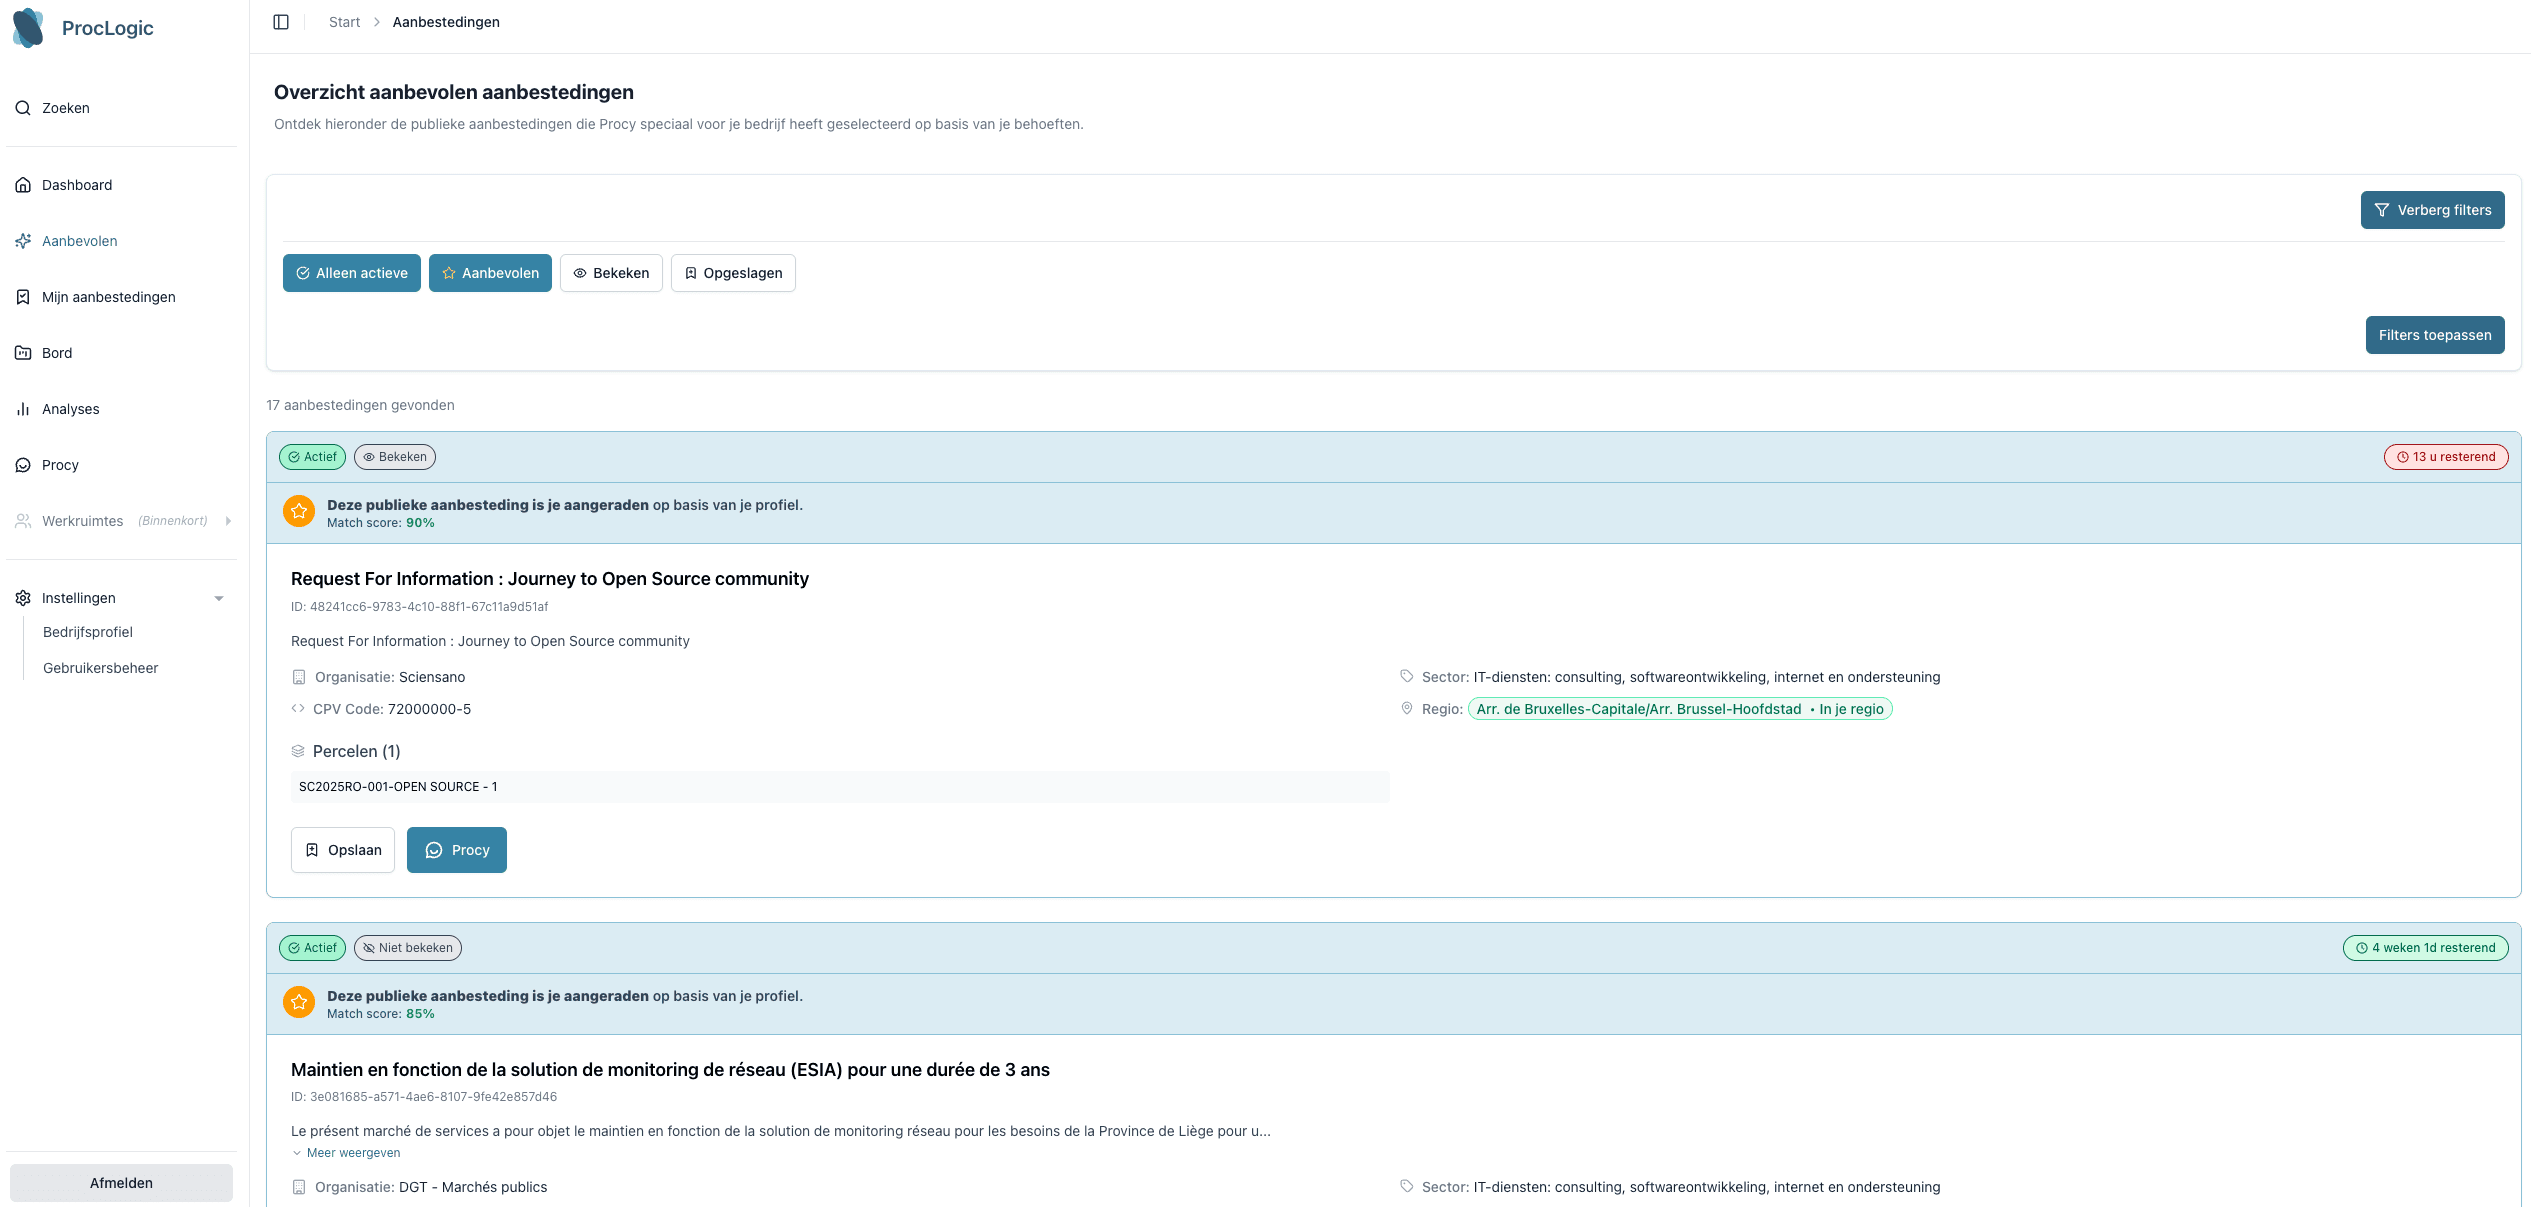Open the Bord section from the sidebar
This screenshot has height=1207, width=2531.
pyautogui.click(x=57, y=352)
